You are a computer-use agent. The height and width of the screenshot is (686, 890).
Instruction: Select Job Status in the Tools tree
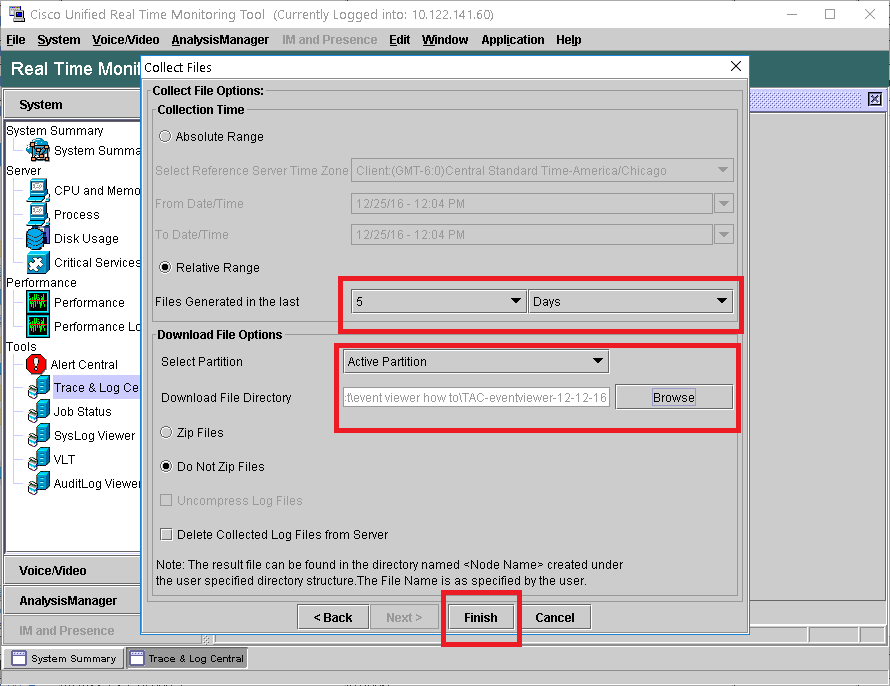click(82, 411)
